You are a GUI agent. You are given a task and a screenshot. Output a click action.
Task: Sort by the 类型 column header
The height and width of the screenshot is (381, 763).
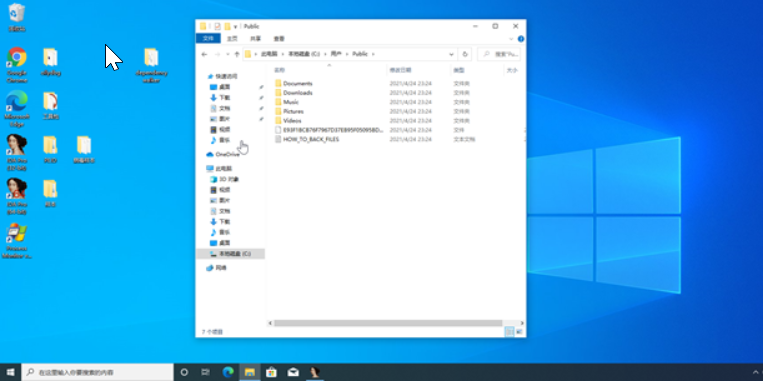point(458,71)
